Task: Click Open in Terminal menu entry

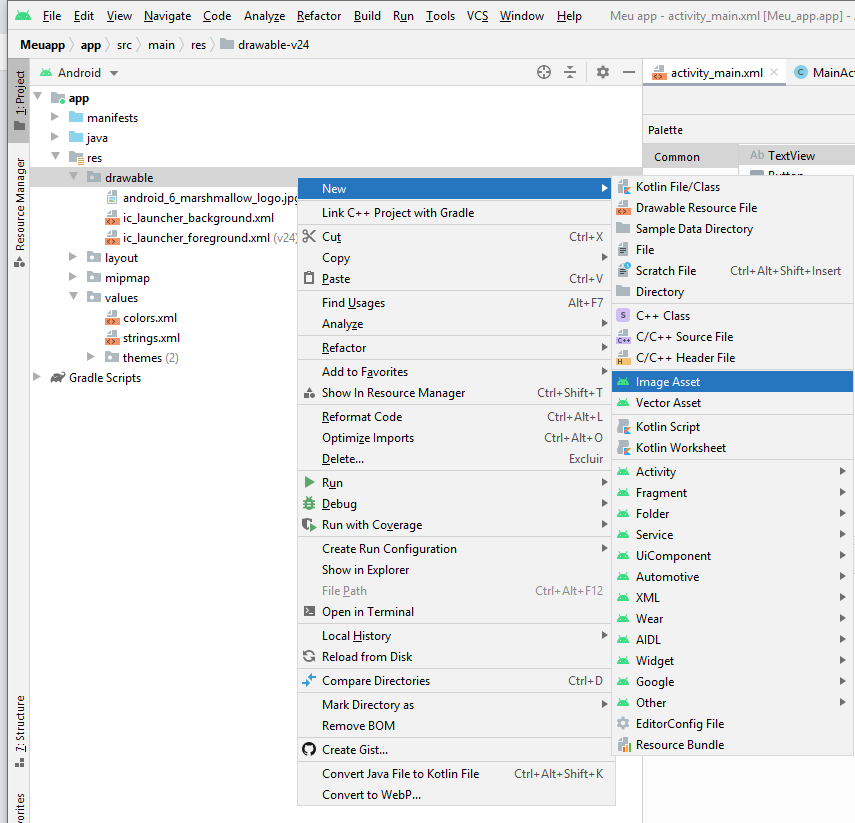Action: pos(367,612)
